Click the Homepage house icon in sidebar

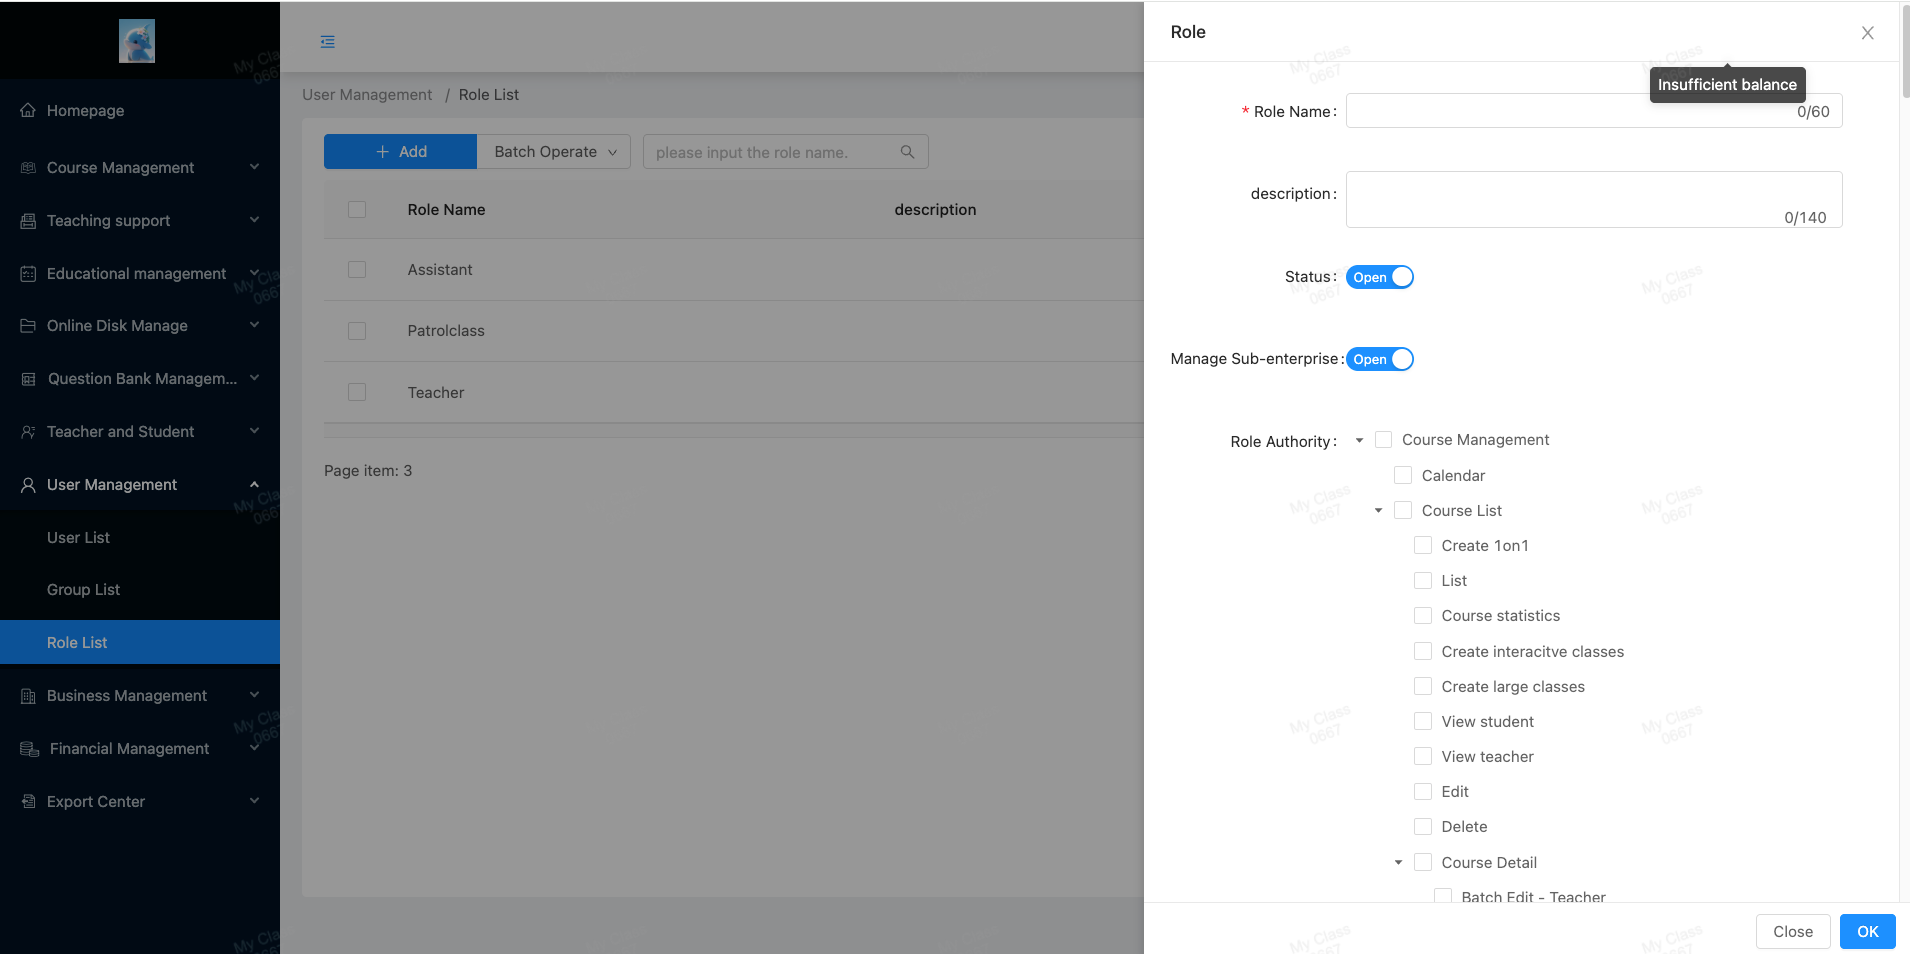coord(28,110)
